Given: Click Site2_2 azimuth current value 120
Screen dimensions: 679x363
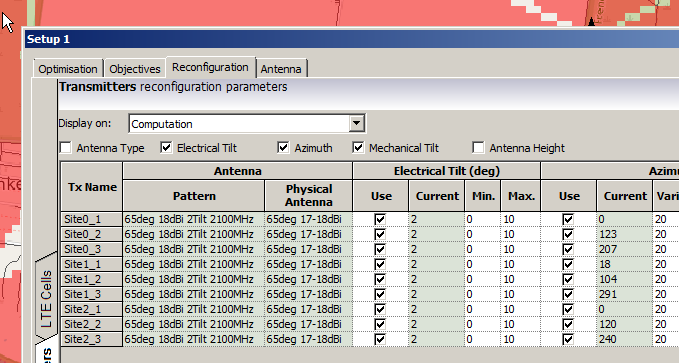Looking at the screenshot, I should pos(624,324).
